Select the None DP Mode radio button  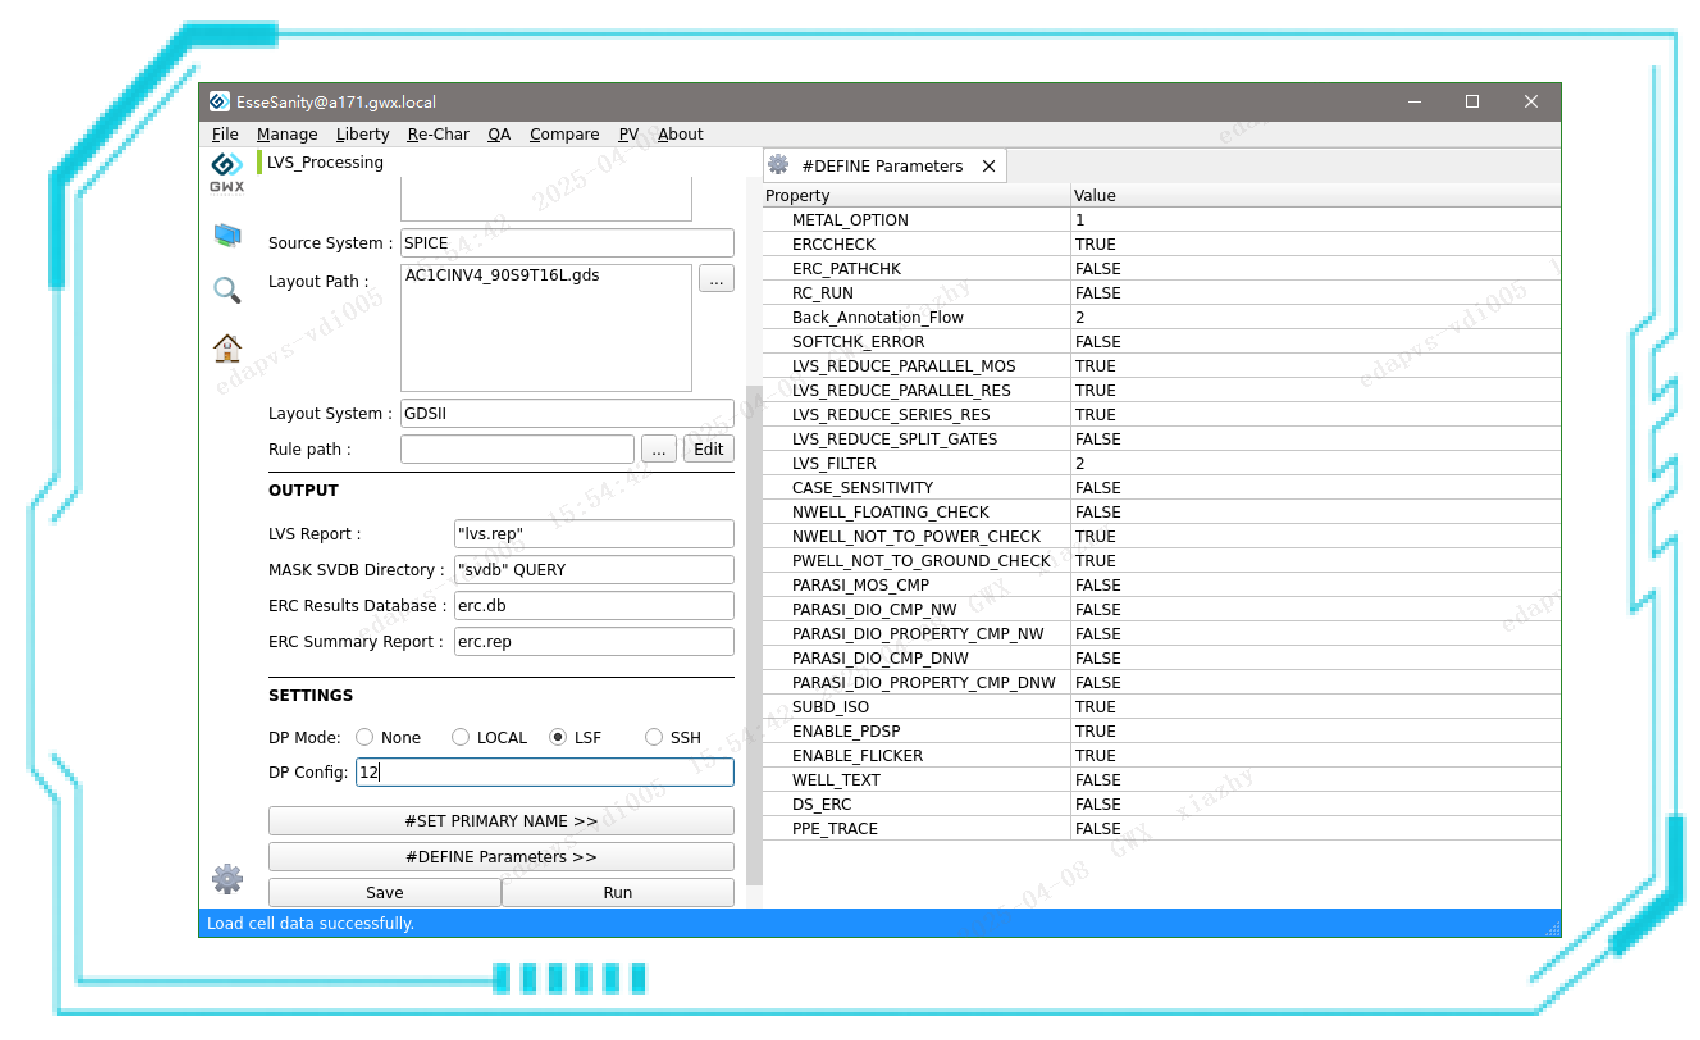coord(365,737)
